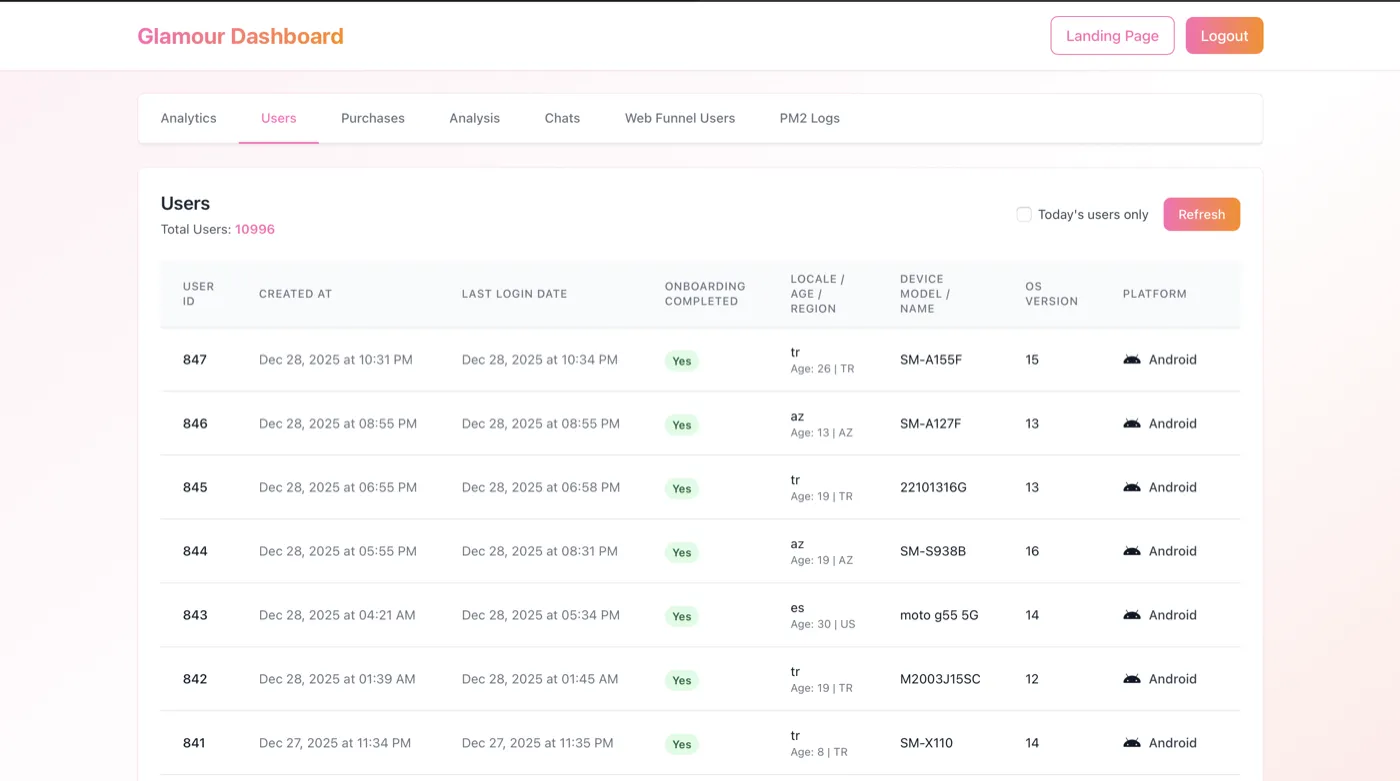The width and height of the screenshot is (1400, 781).
Task: Click device model SM-X110
Action: (x=926, y=743)
